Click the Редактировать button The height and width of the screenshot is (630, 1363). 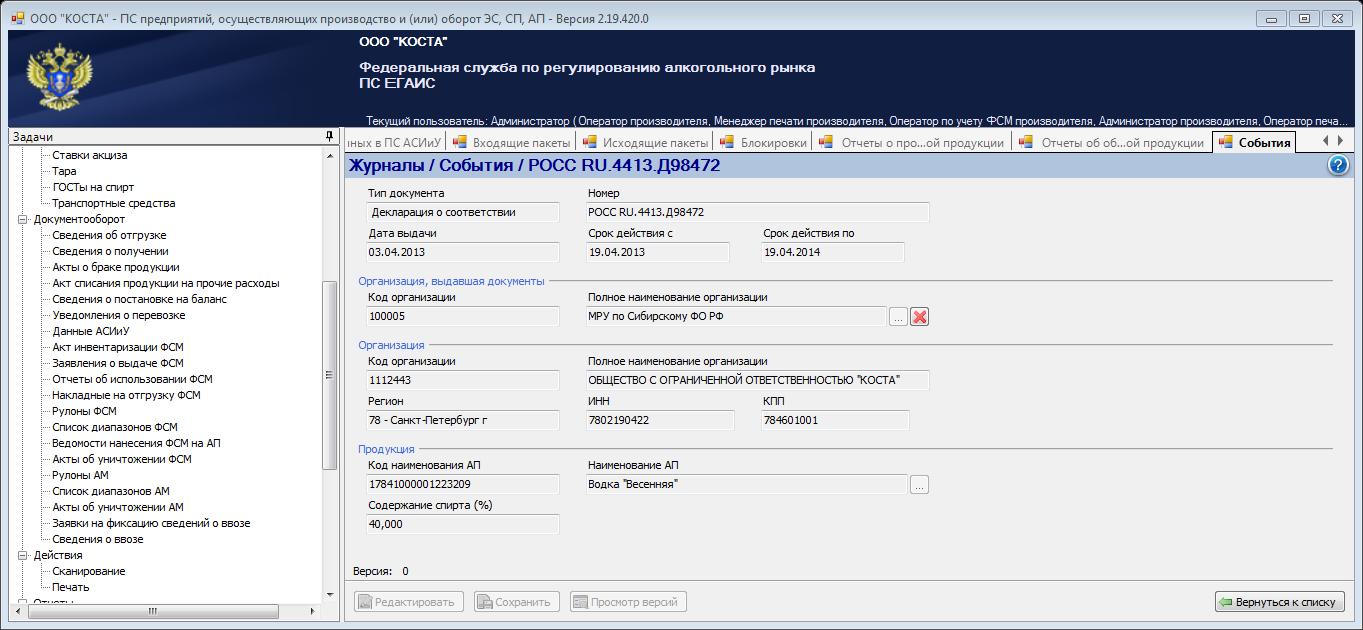(409, 602)
